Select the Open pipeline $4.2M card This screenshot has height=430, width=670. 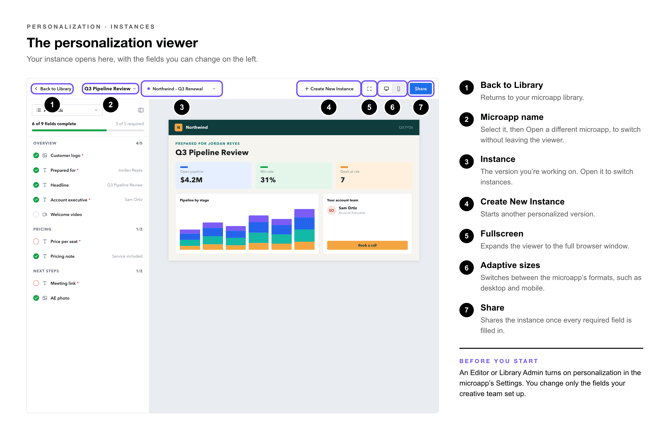point(214,175)
